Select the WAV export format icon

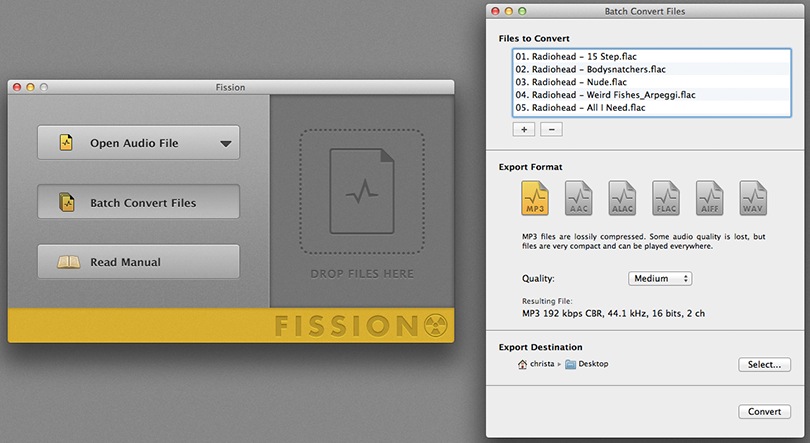pyautogui.click(x=753, y=198)
